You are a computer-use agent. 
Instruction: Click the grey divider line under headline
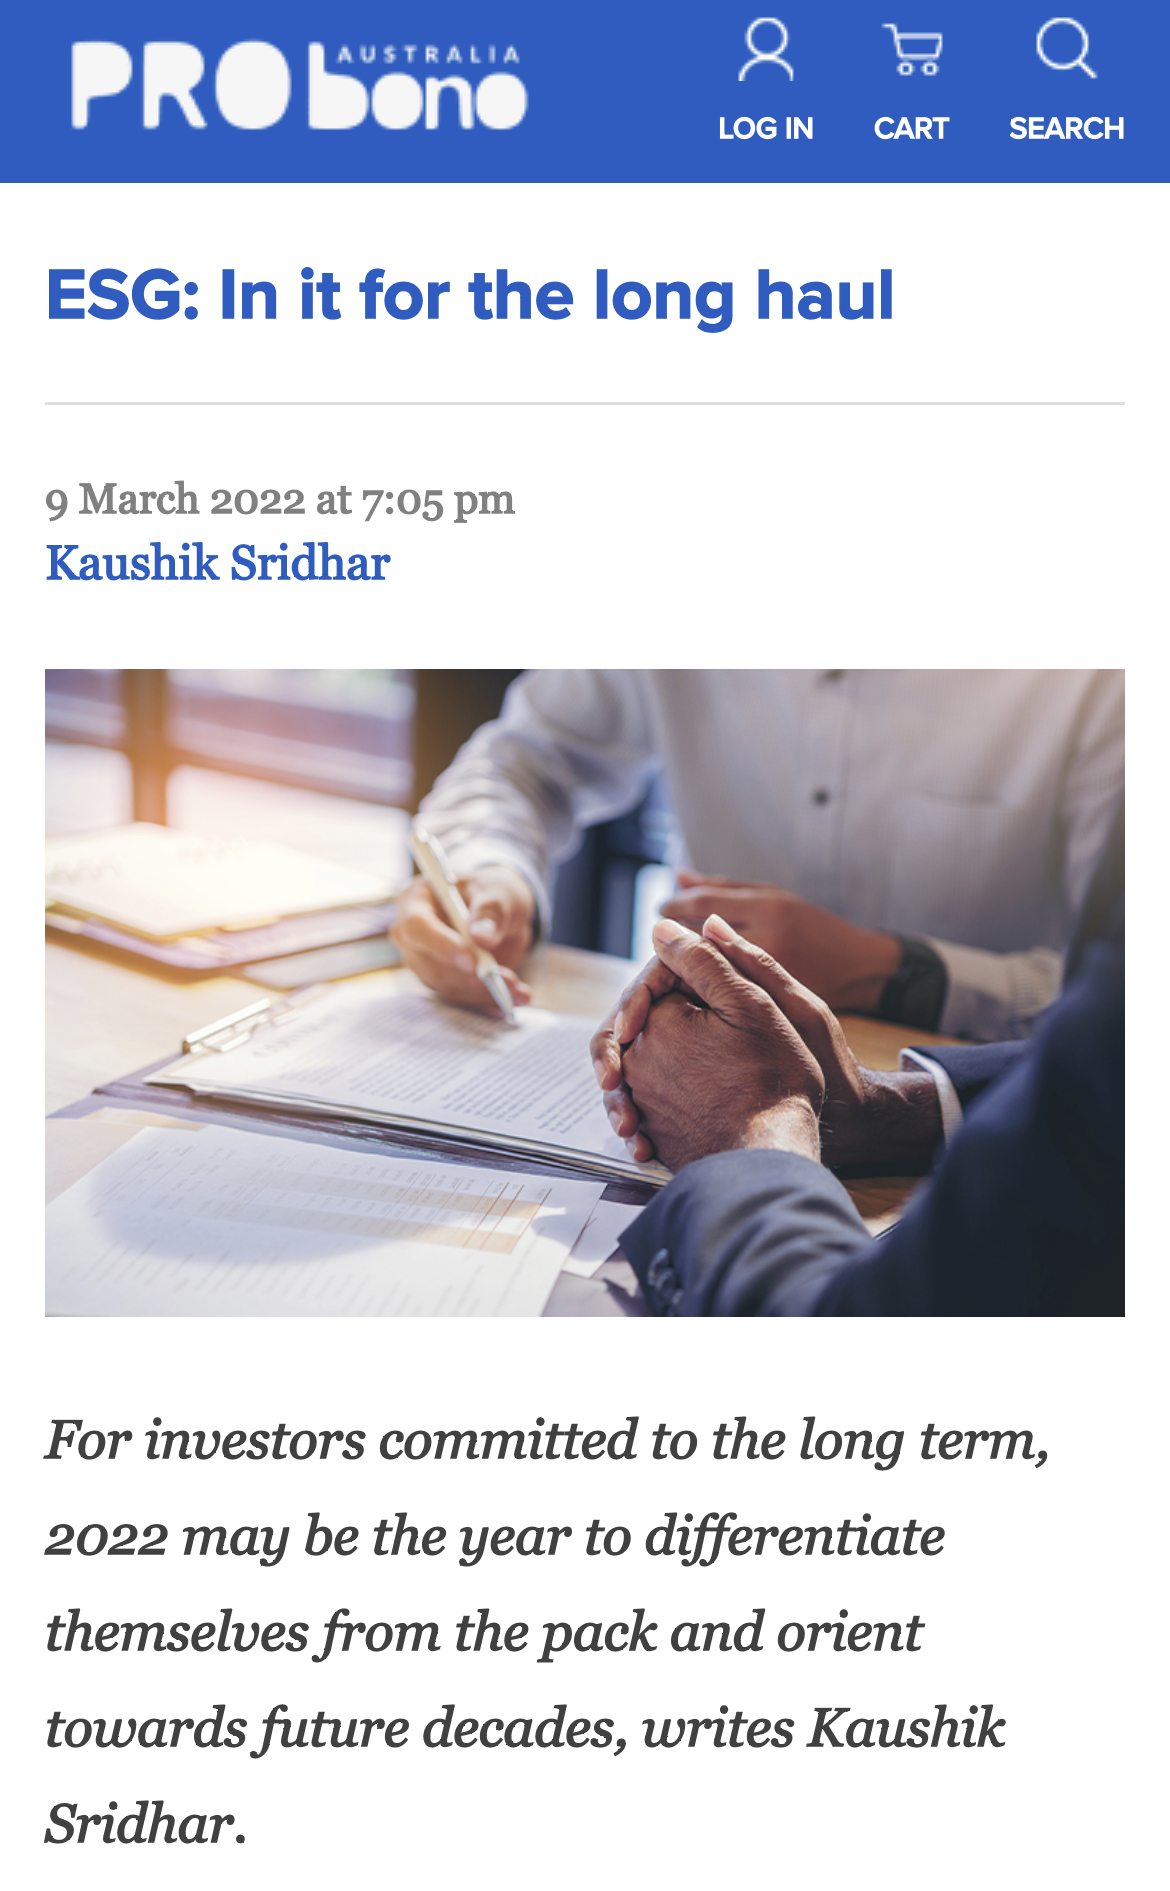coord(585,404)
